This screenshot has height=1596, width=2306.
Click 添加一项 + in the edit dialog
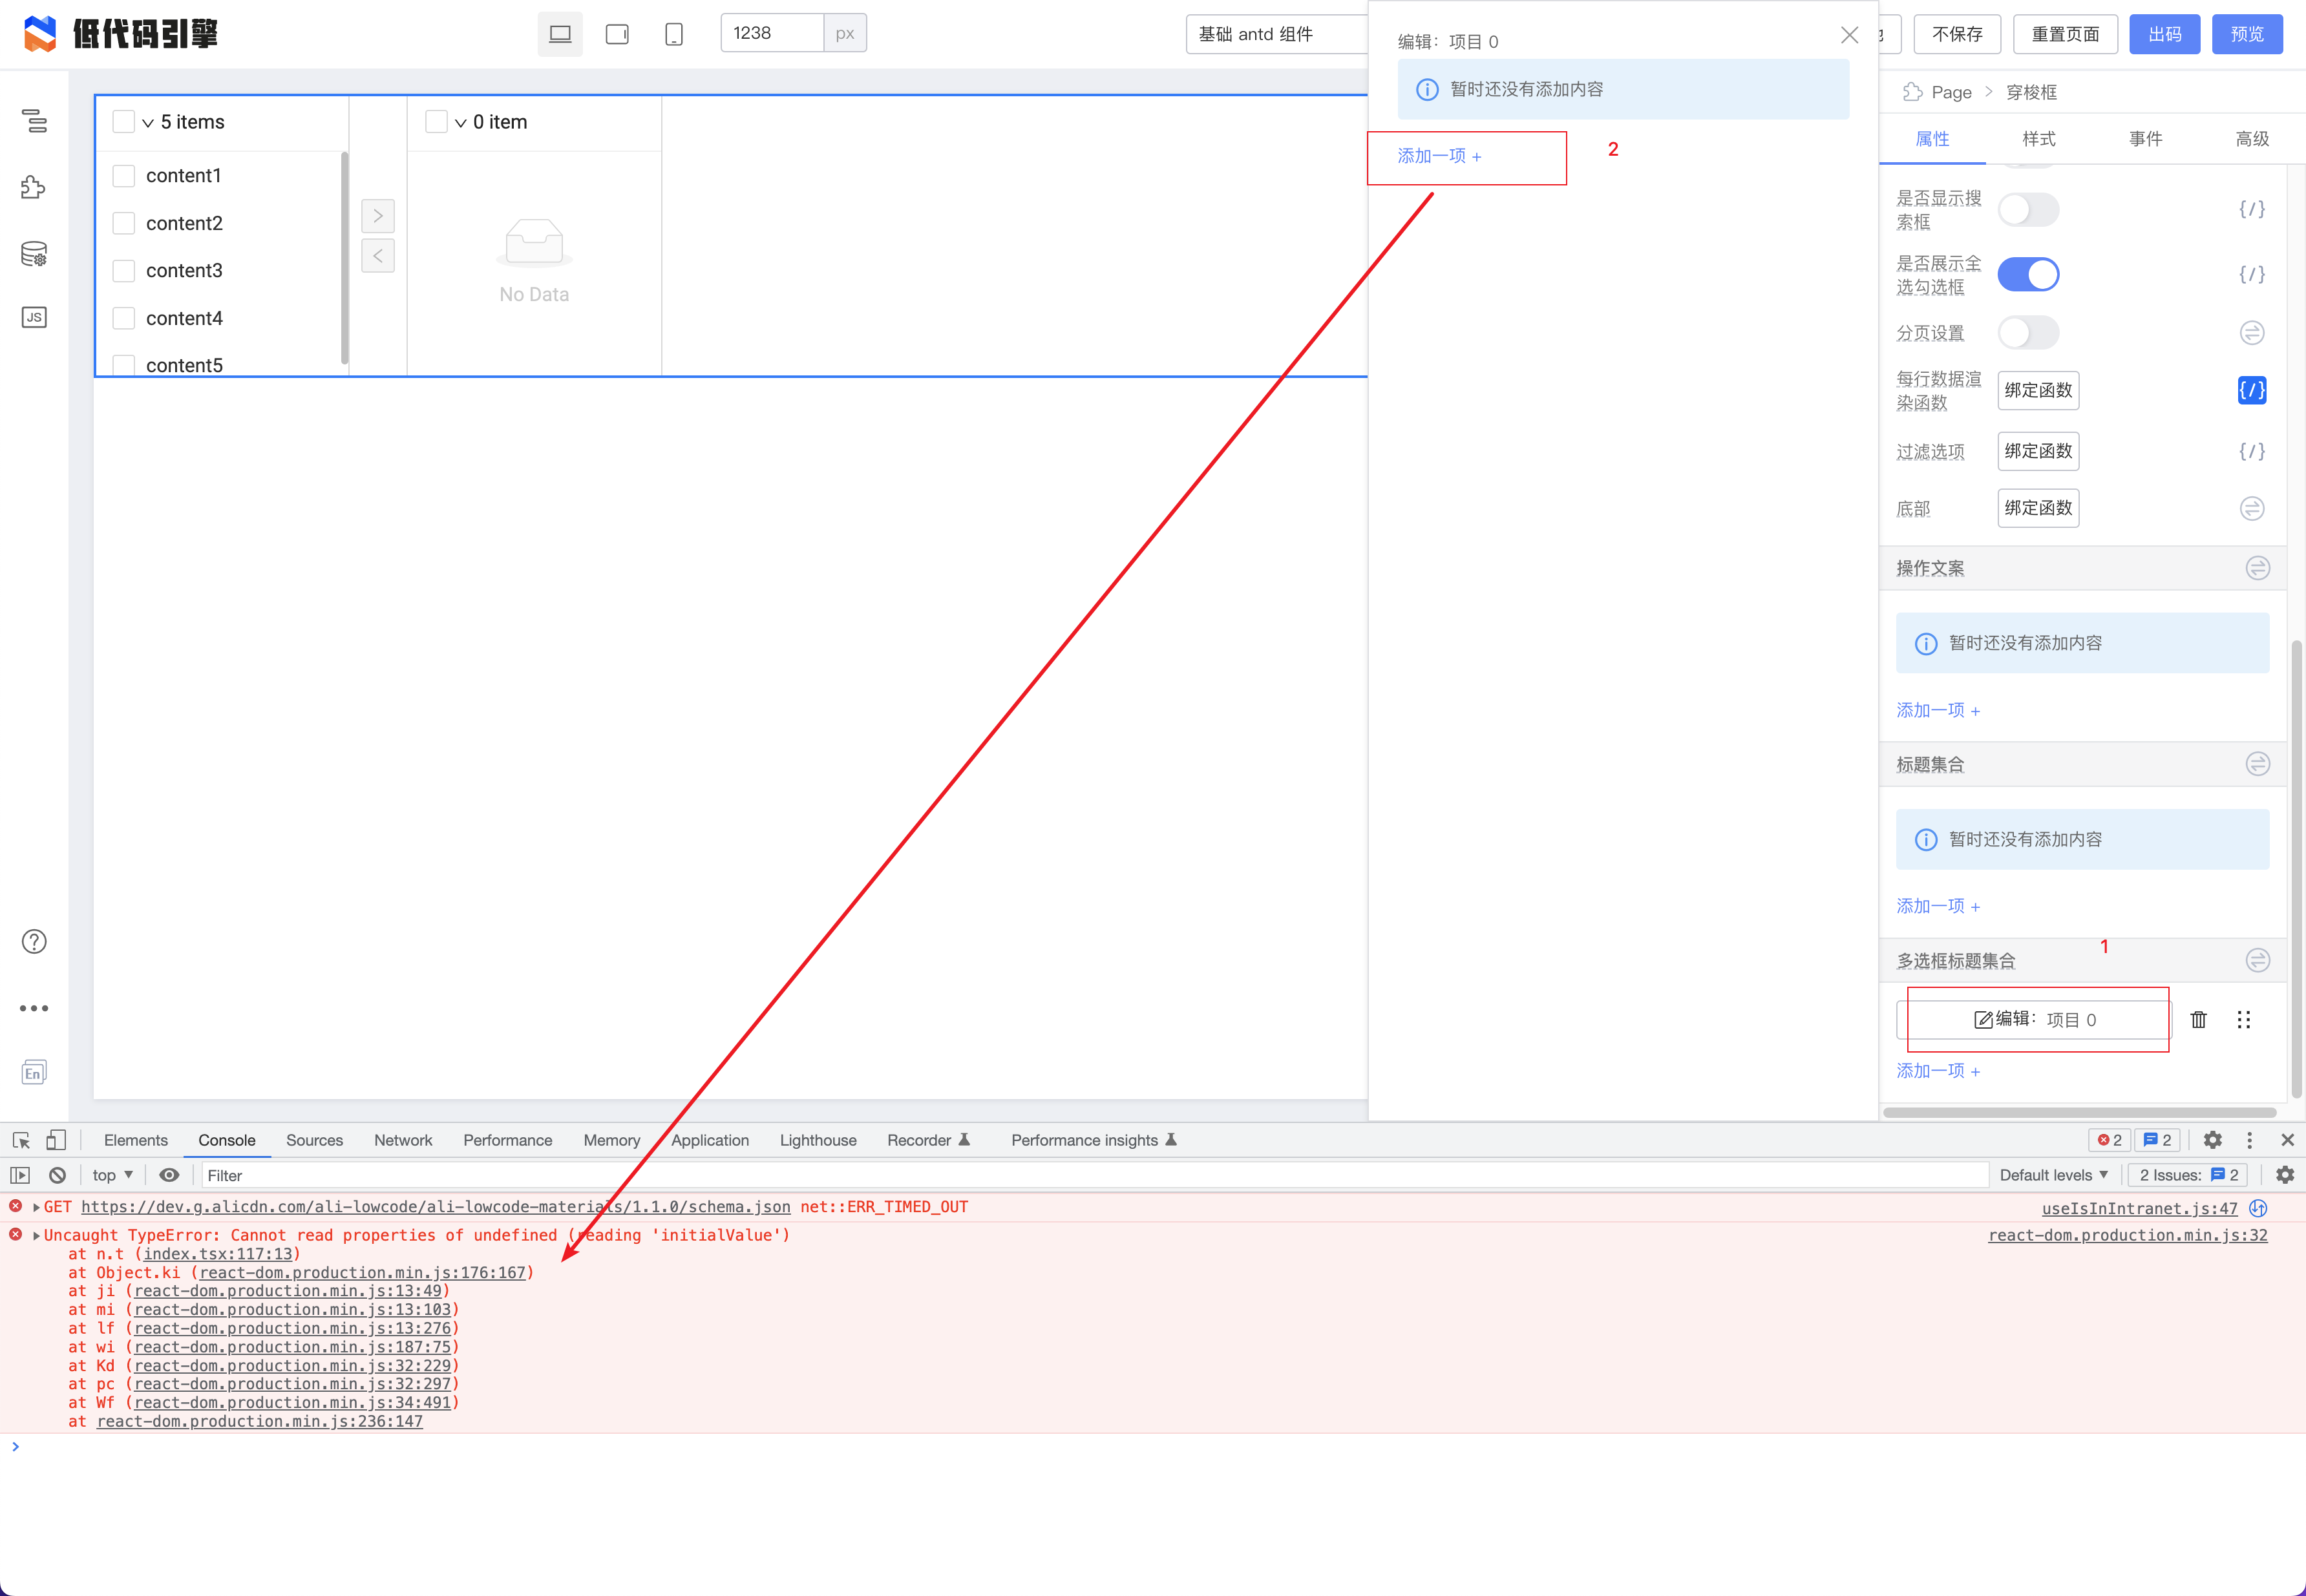point(1437,156)
